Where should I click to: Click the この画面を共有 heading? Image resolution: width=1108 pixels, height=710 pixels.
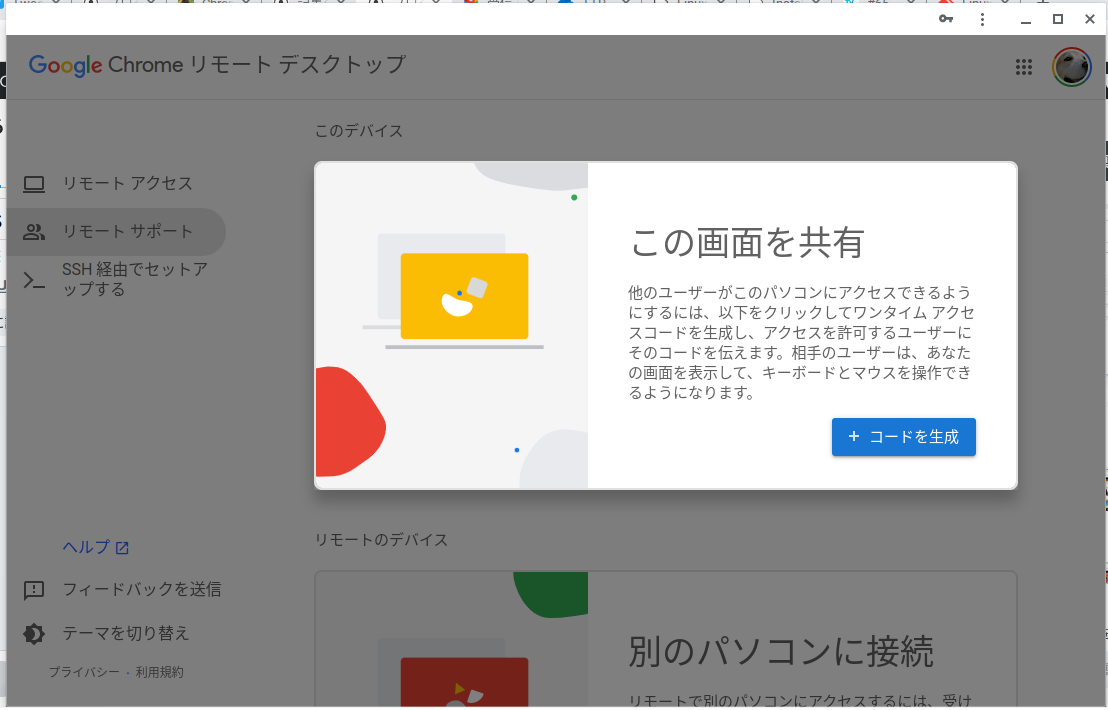pos(747,242)
